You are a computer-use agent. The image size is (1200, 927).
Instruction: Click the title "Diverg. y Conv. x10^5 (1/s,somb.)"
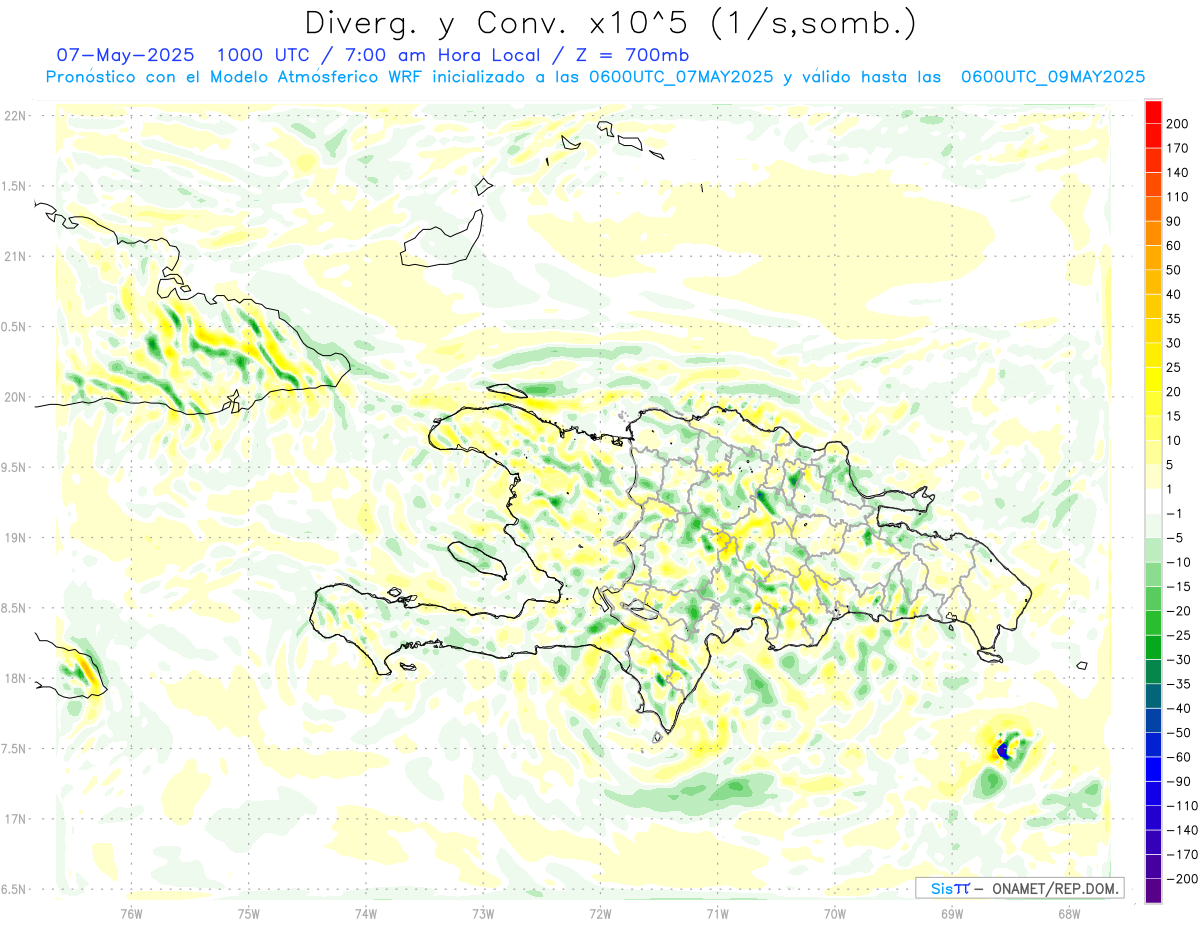click(x=610, y=23)
